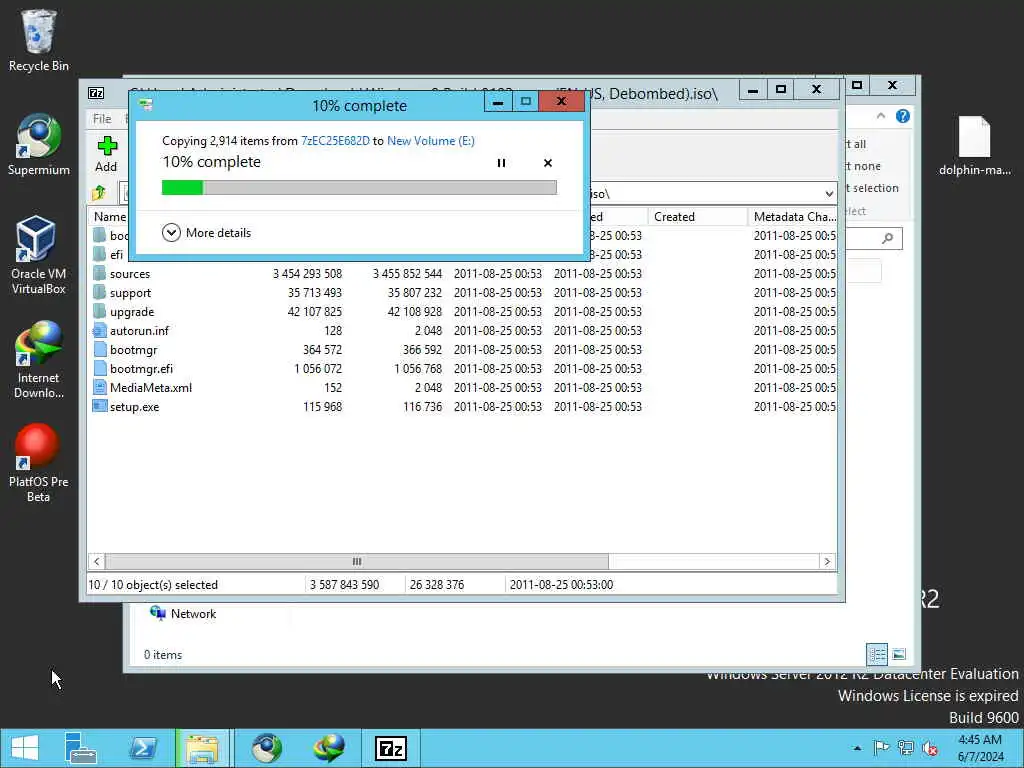
Task: Sort by Metadata Changed column
Action: coord(793,217)
